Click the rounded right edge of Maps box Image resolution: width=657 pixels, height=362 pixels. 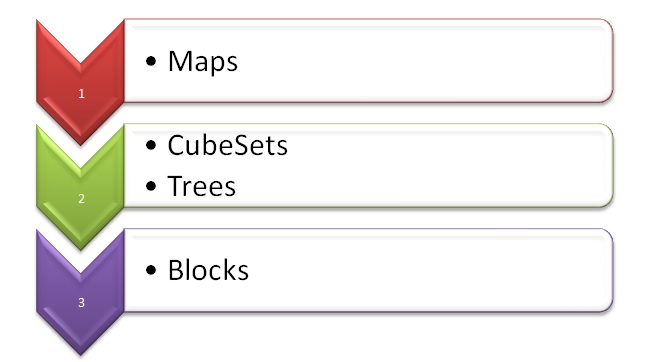tap(613, 61)
